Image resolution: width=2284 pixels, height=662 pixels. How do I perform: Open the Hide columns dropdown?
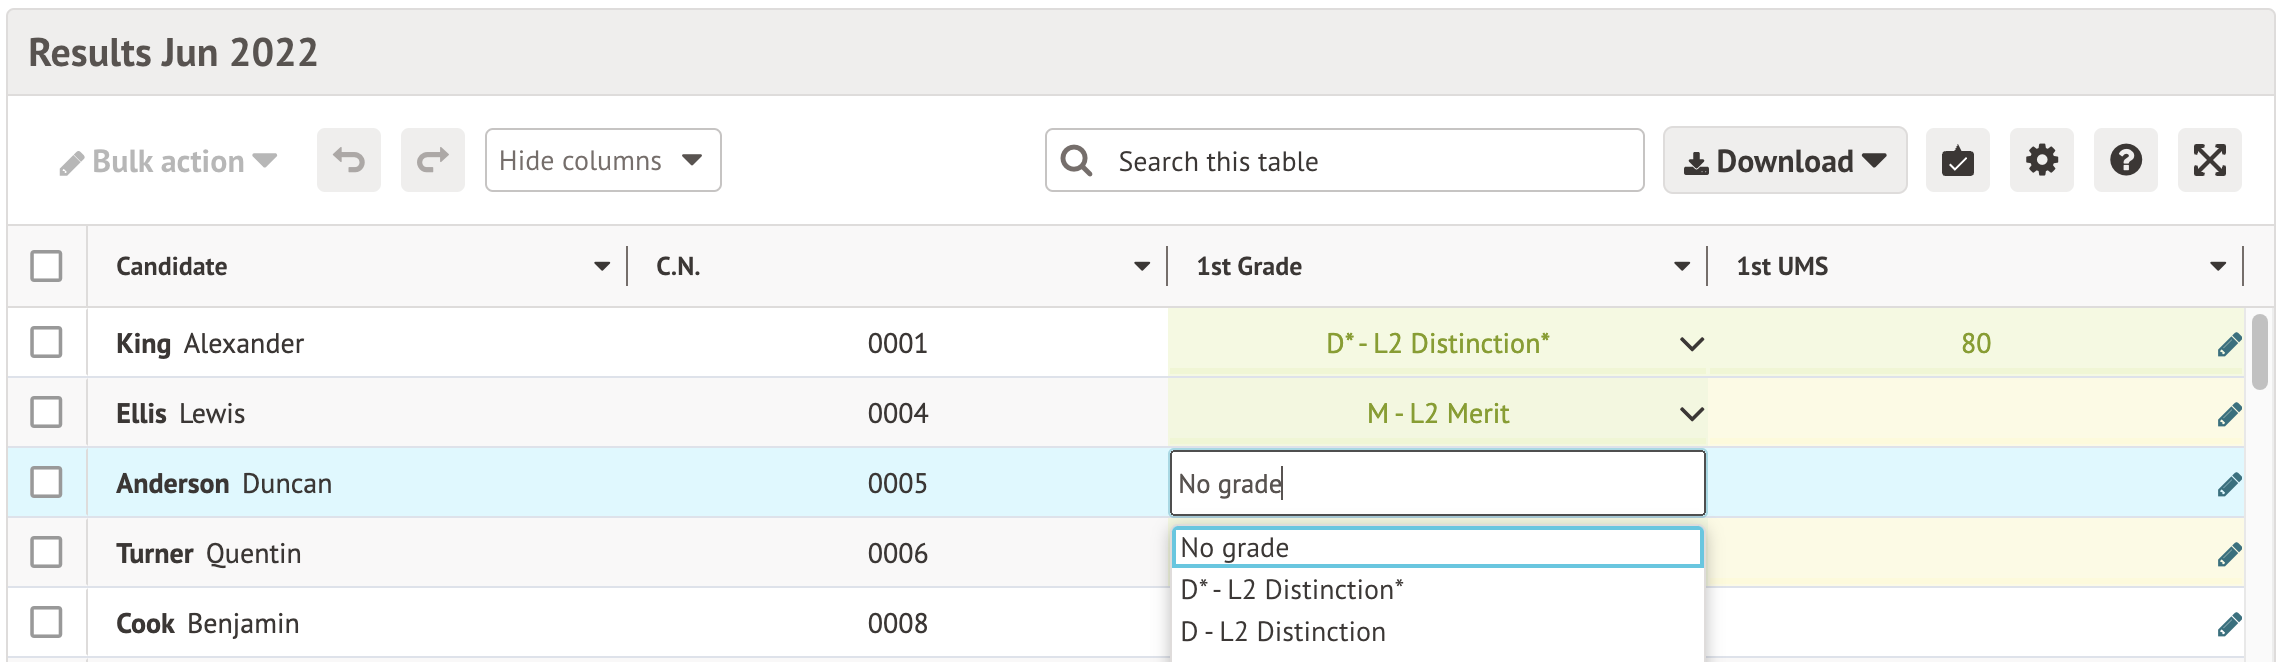[602, 160]
